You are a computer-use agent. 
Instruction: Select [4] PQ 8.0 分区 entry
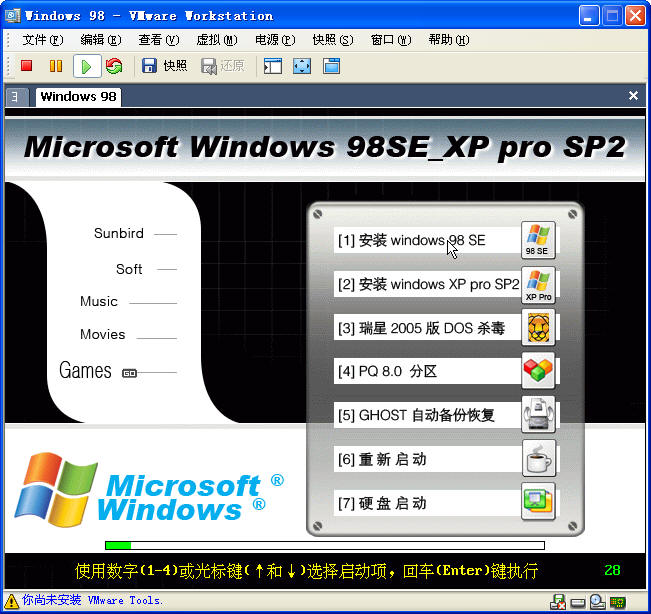click(x=427, y=371)
